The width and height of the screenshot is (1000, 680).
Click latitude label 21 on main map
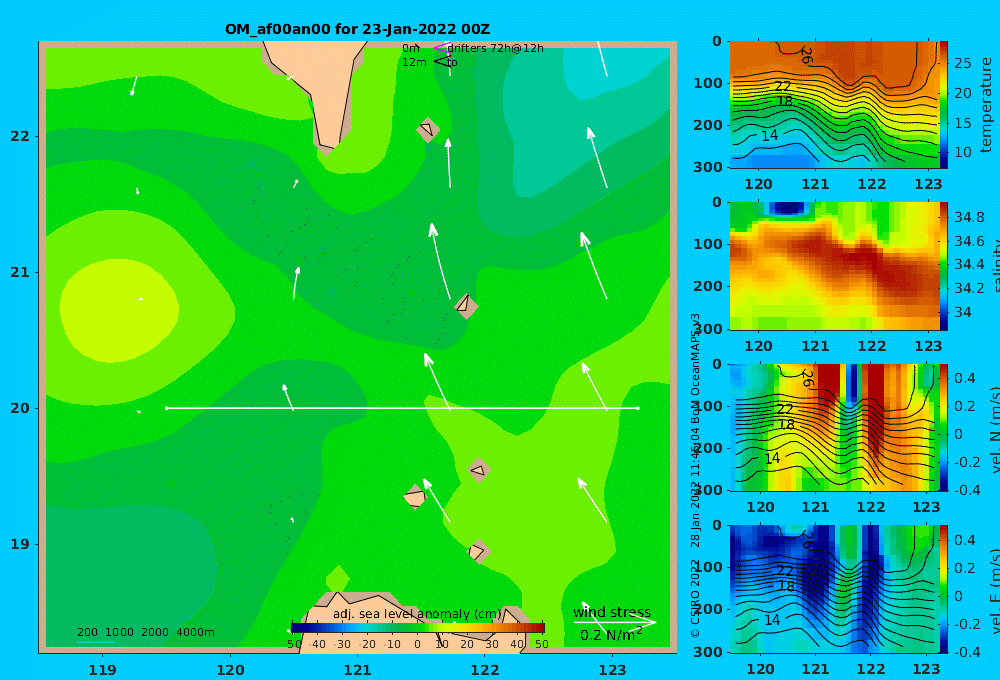[20, 272]
